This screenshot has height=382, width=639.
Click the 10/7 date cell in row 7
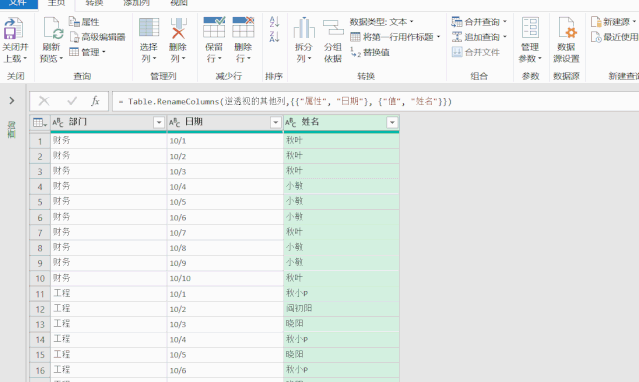coord(225,232)
